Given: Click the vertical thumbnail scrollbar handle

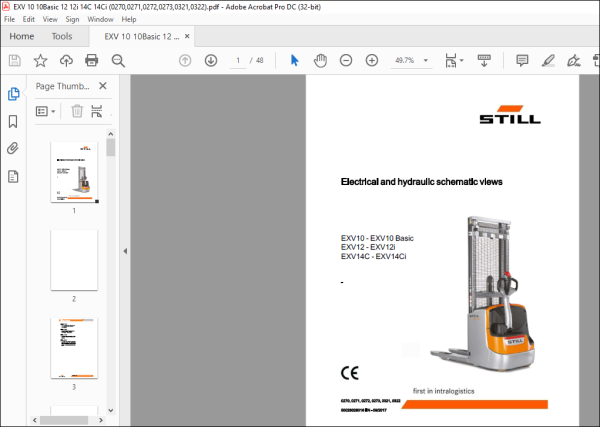Looking at the screenshot, I should tap(111, 147).
